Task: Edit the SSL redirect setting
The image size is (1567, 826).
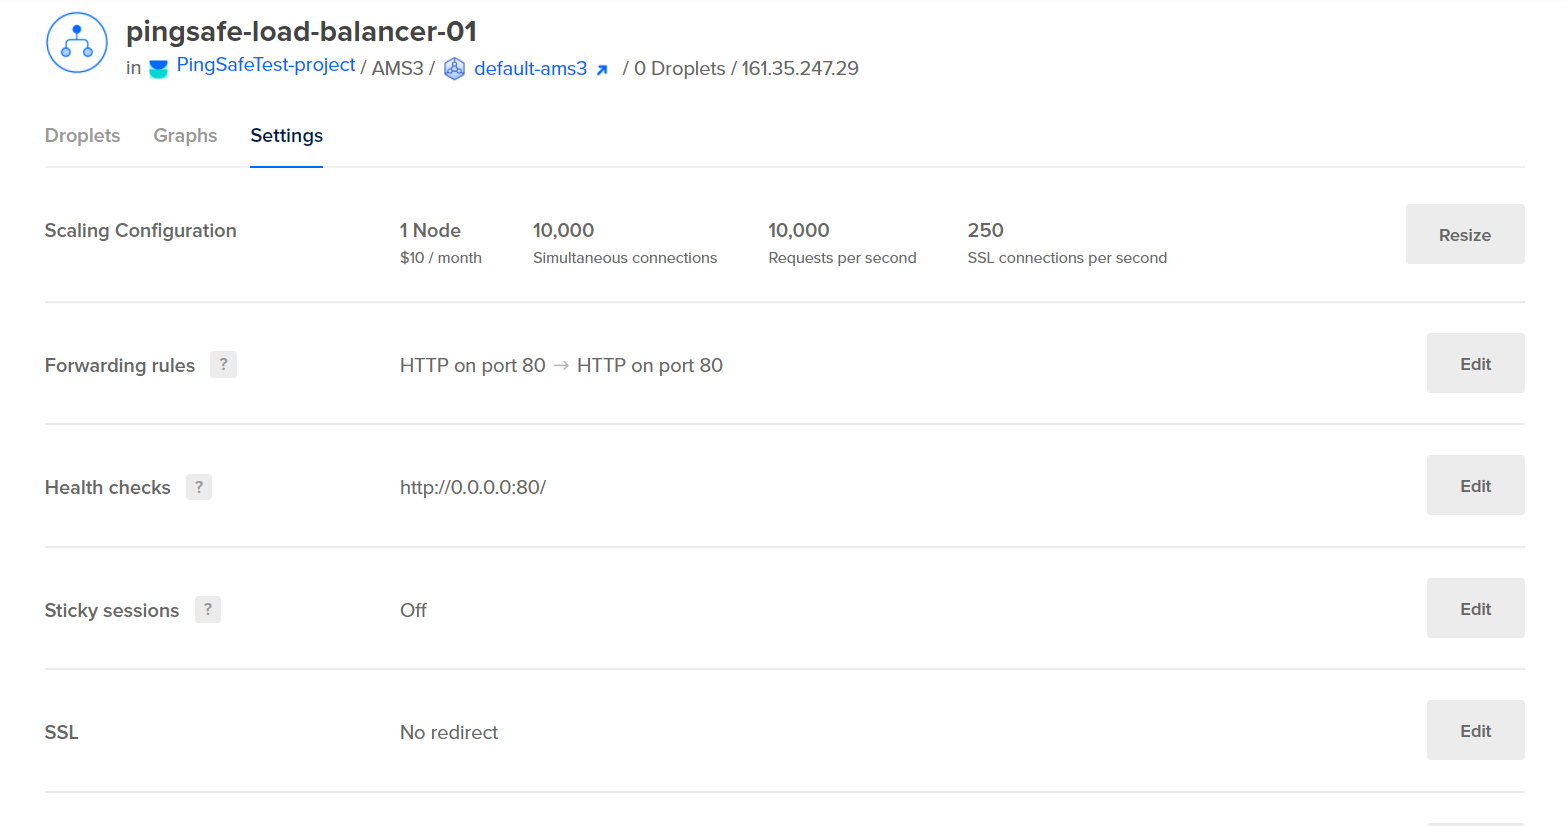Action: point(1475,731)
